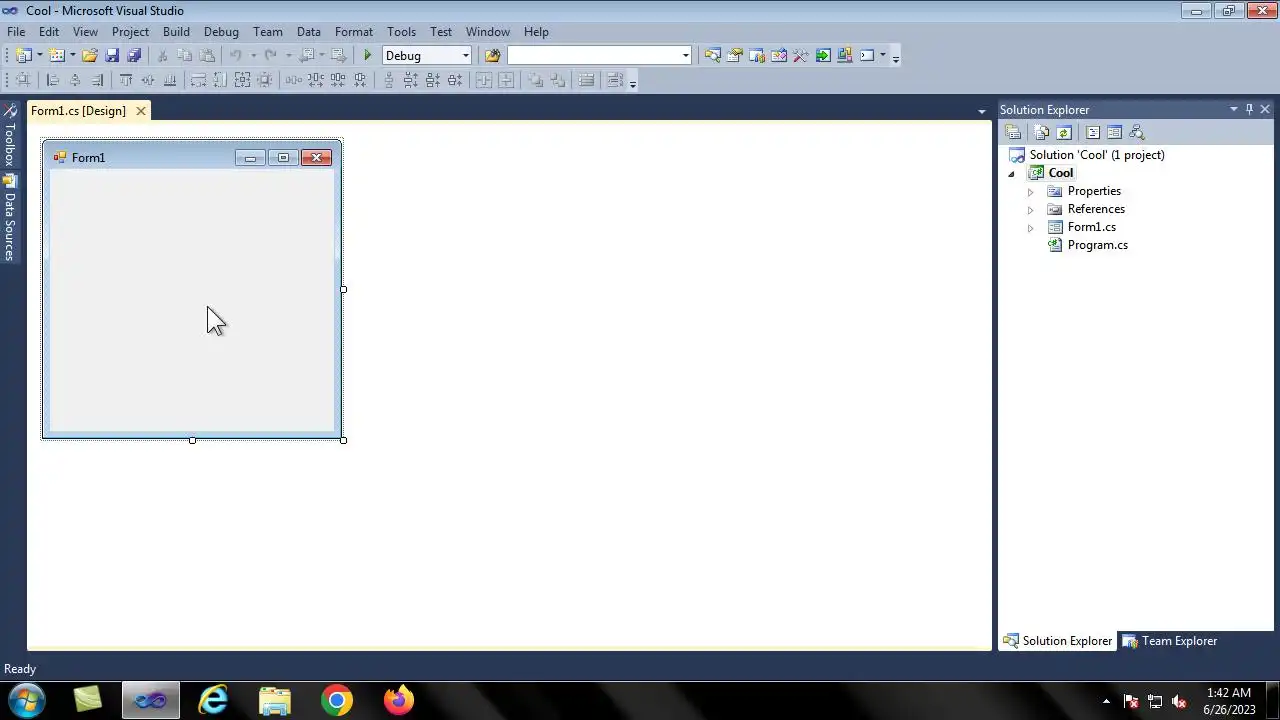This screenshot has width=1280, height=720.
Task: Open Extension Manager from the toolbar
Action: click(845, 56)
